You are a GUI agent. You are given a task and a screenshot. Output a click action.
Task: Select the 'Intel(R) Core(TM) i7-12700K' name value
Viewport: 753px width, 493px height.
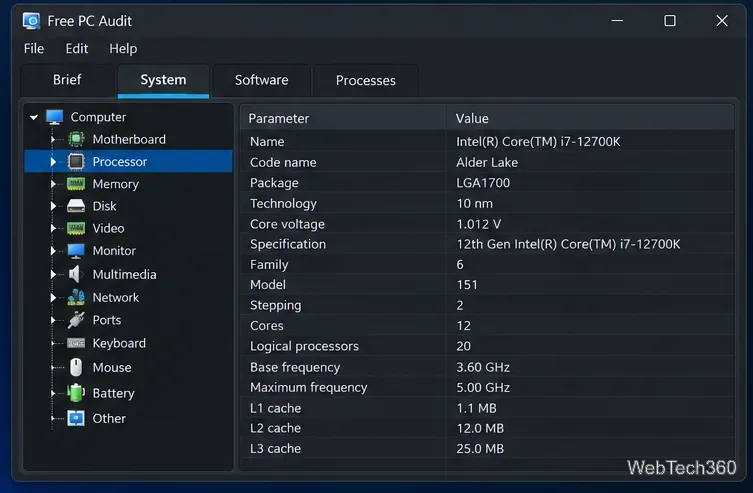[x=538, y=142]
